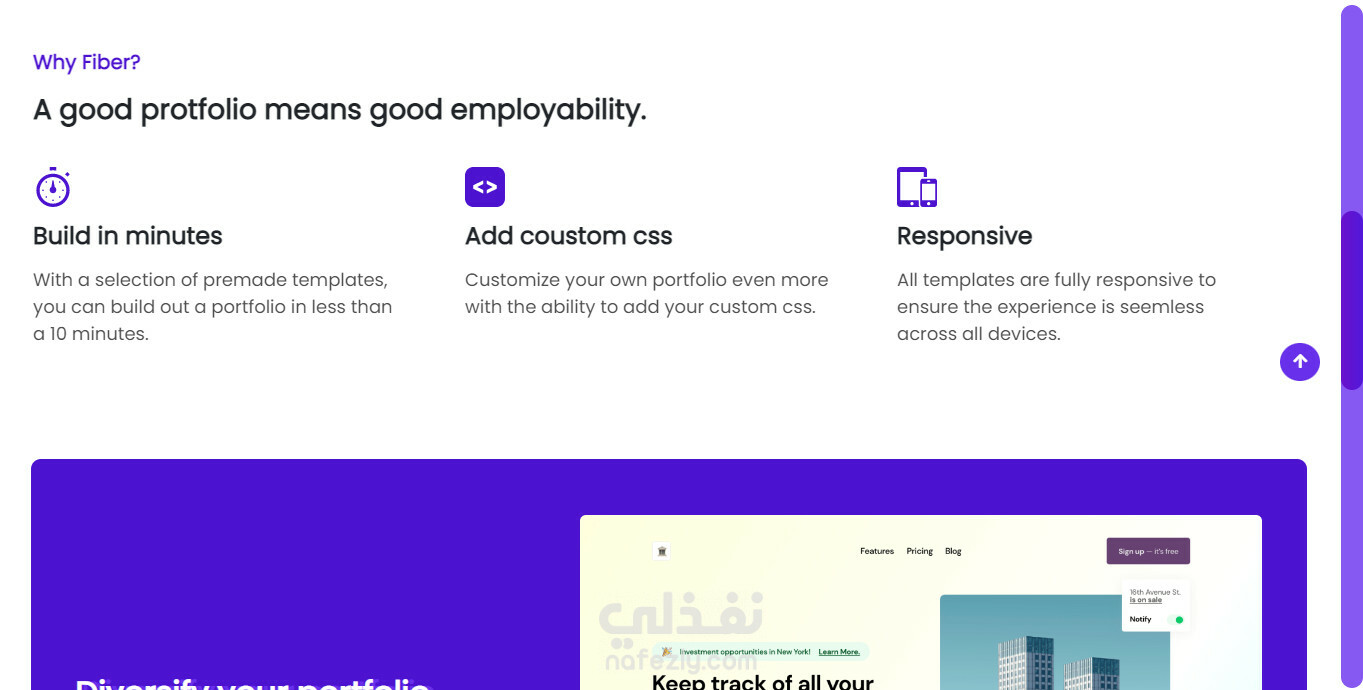Follow the Learn More link in the banner
Screen dimensions: 1363x690
839,652
